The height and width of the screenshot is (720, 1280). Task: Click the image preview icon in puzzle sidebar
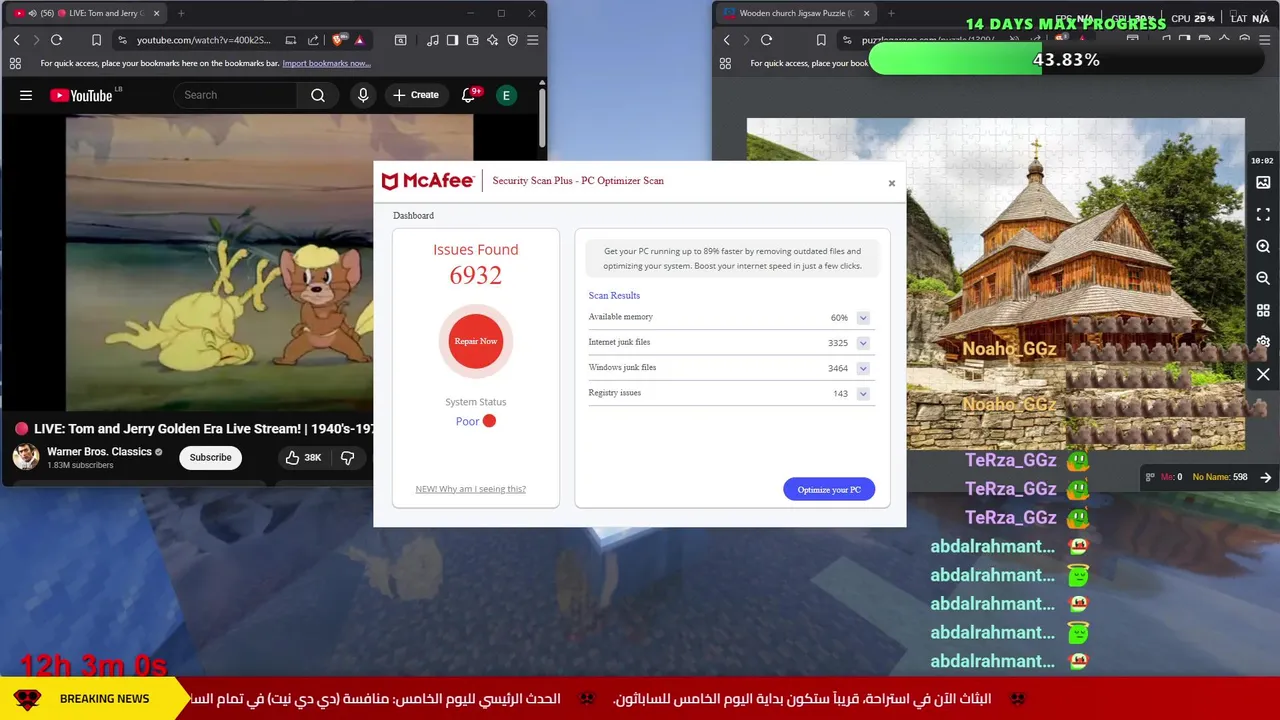[x=1263, y=182]
